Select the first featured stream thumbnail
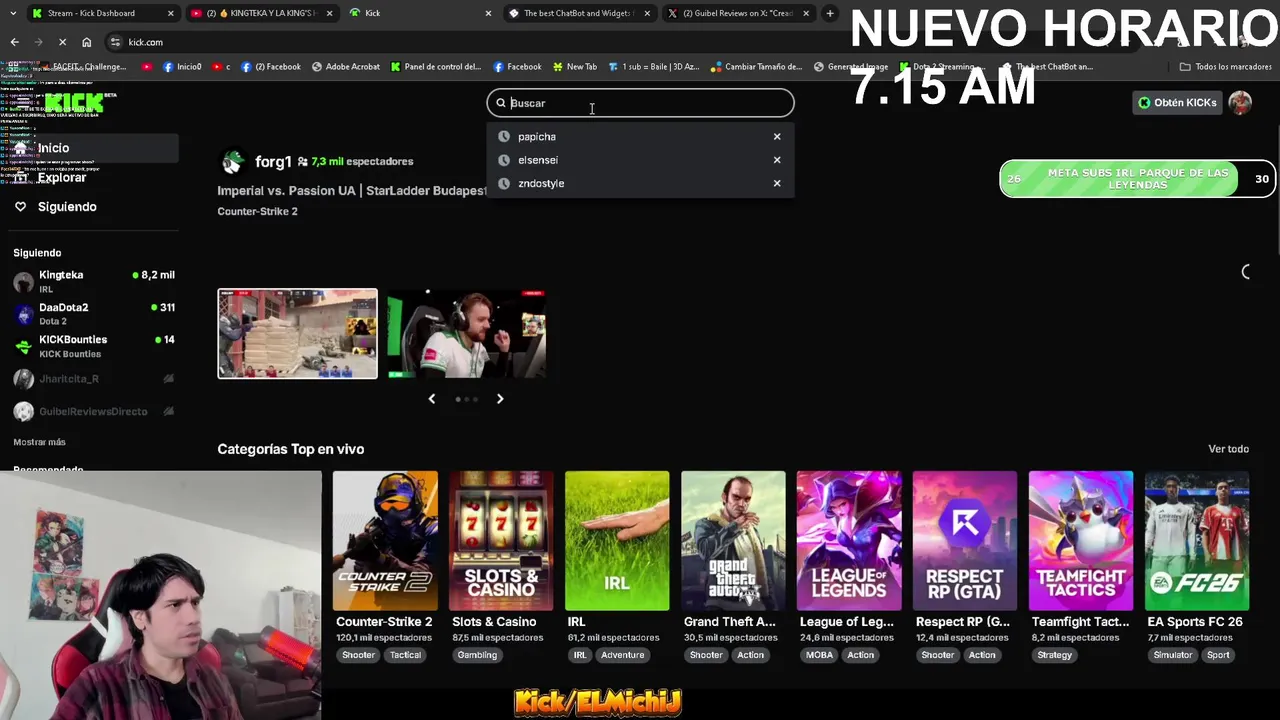Viewport: 1280px width, 720px height. click(x=298, y=334)
